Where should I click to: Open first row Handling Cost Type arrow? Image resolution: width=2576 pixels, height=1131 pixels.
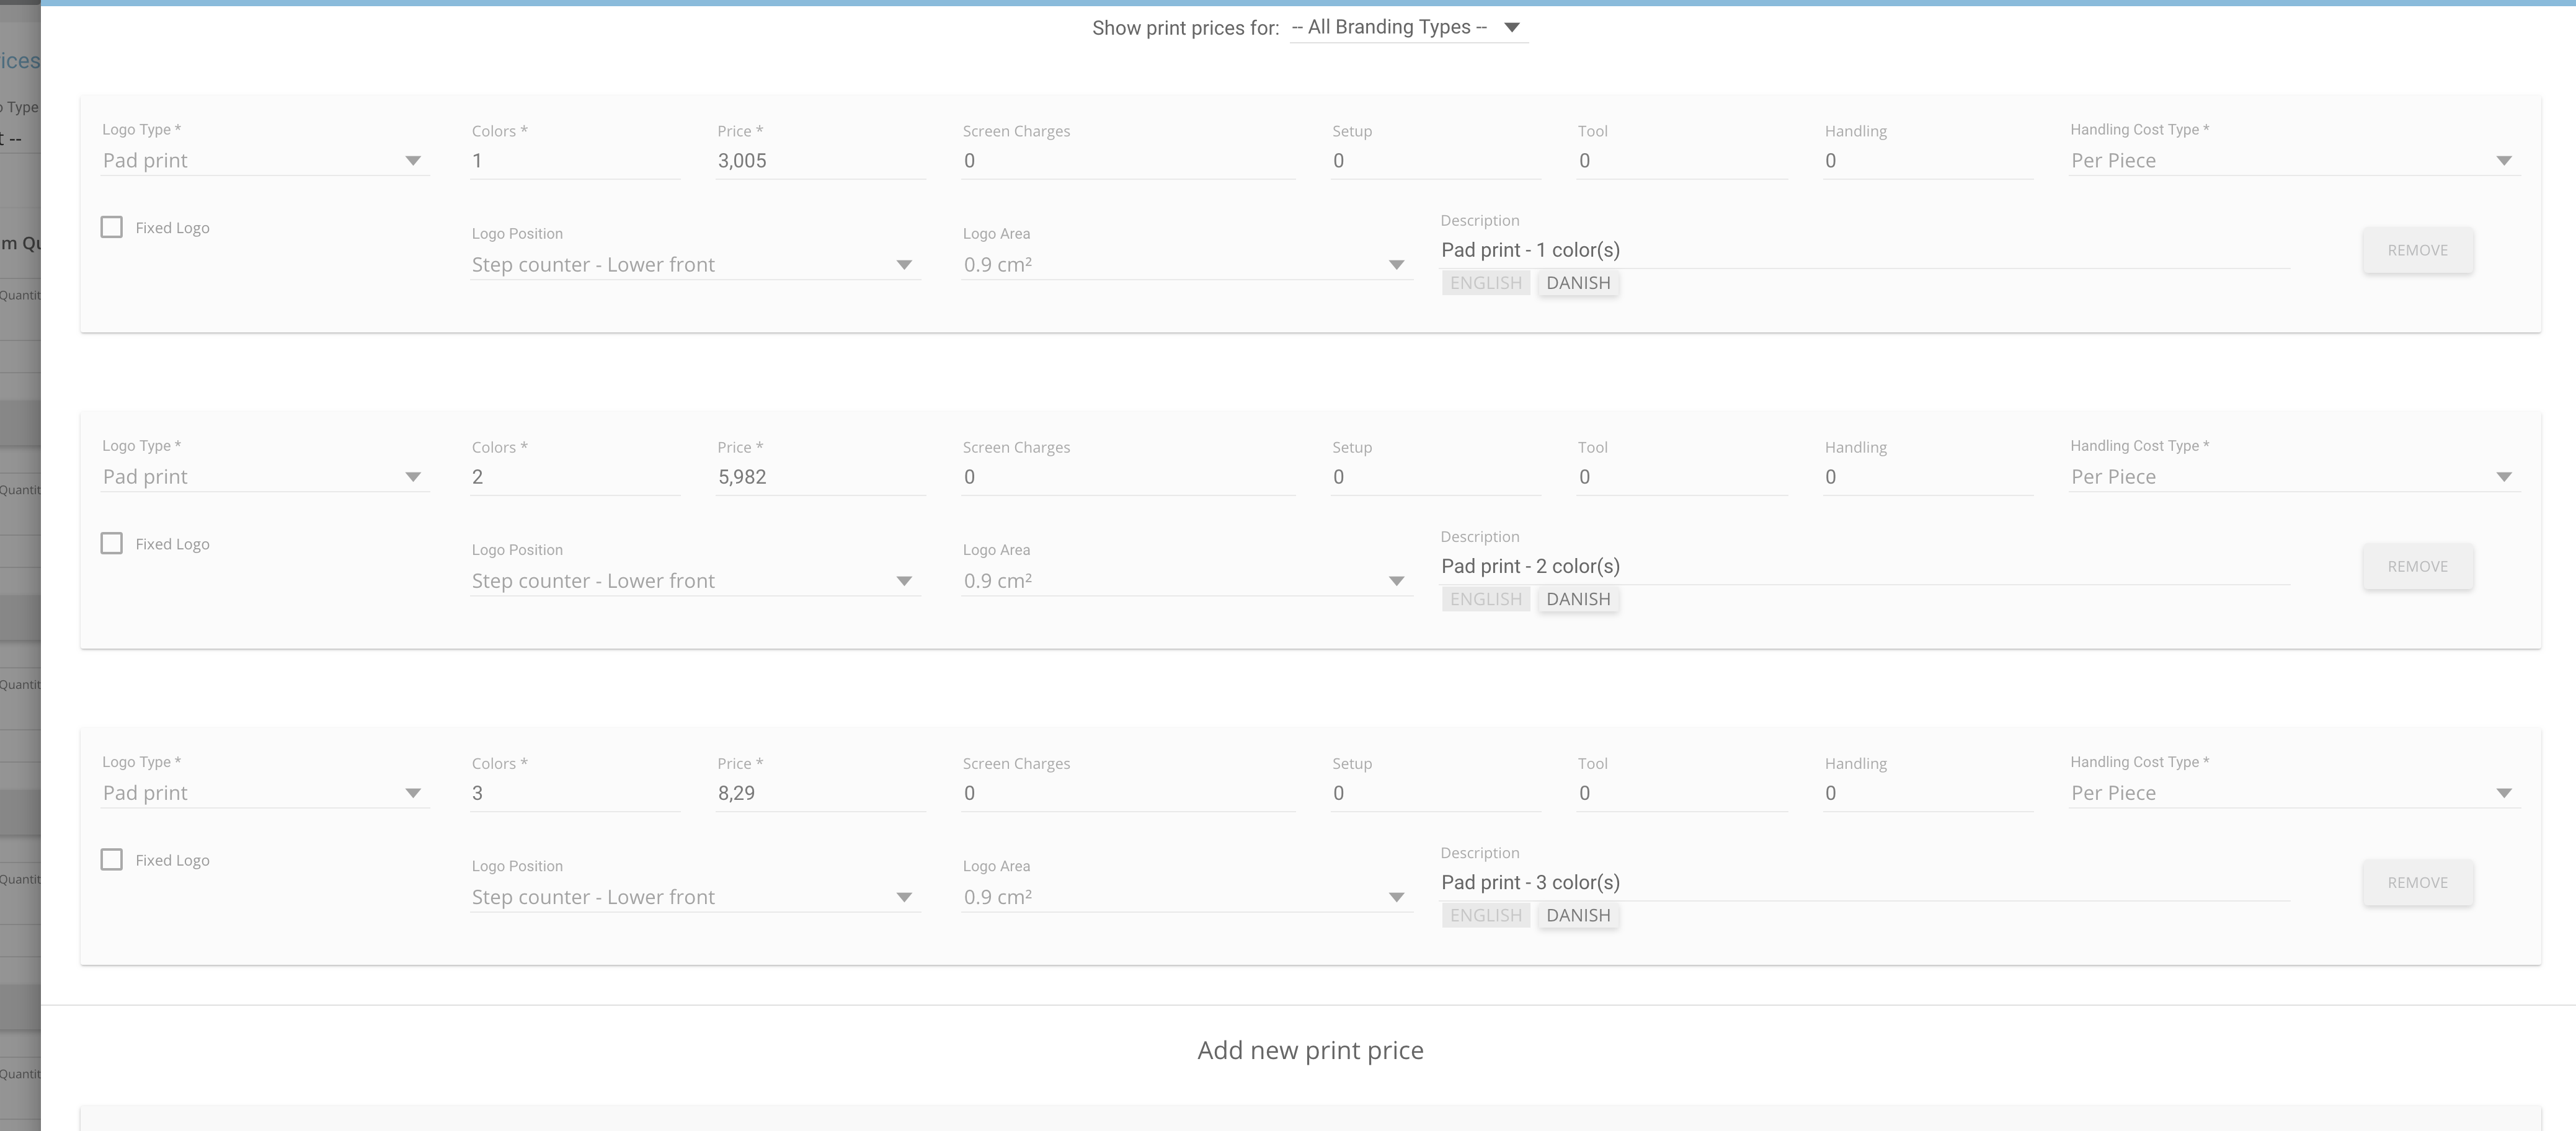[2504, 161]
